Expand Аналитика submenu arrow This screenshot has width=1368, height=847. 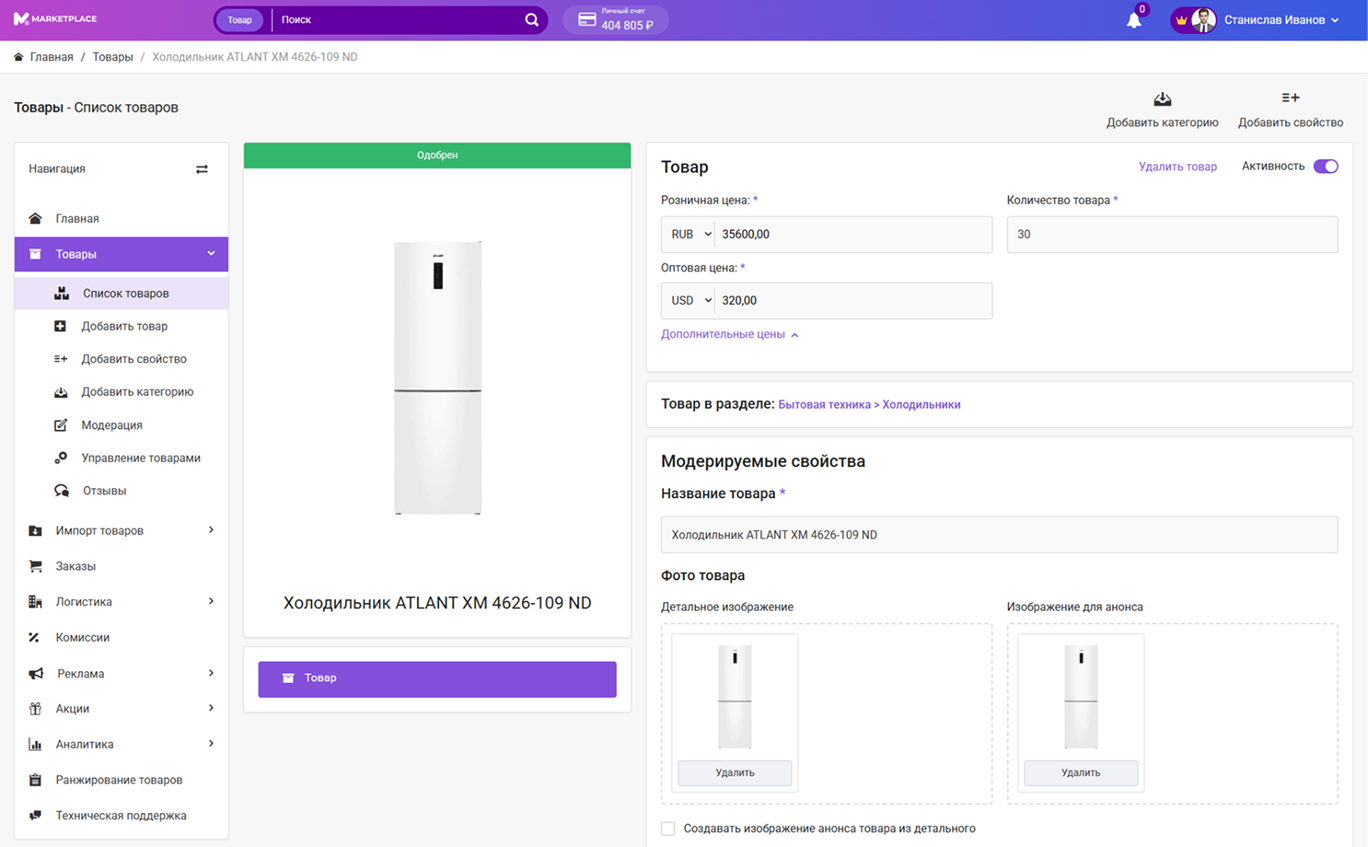211,743
